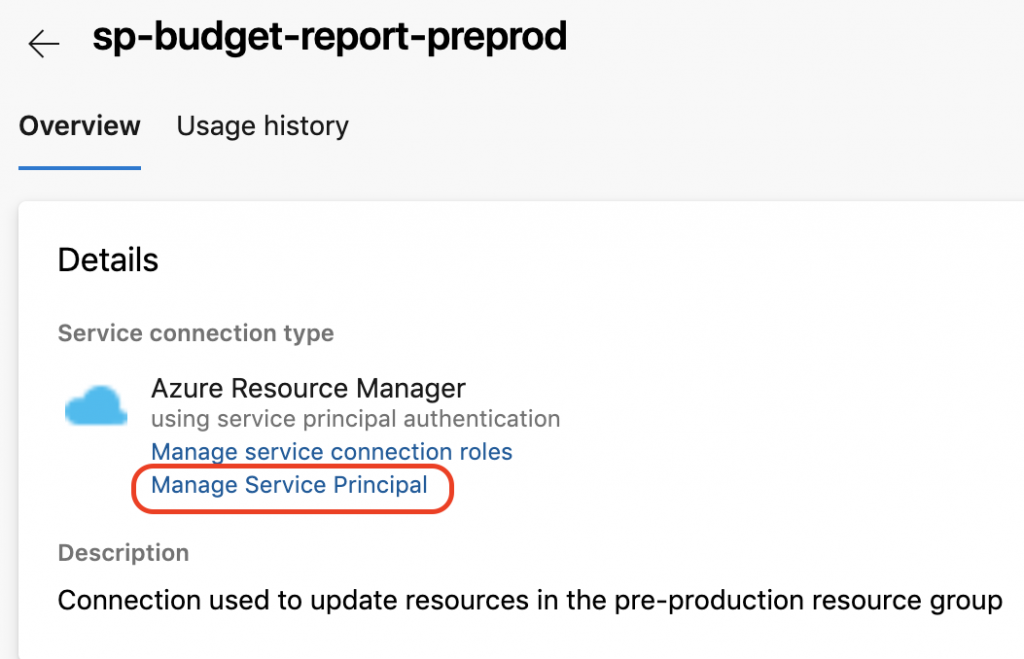Click the Details section heading
The height and width of the screenshot is (659, 1024).
(108, 260)
